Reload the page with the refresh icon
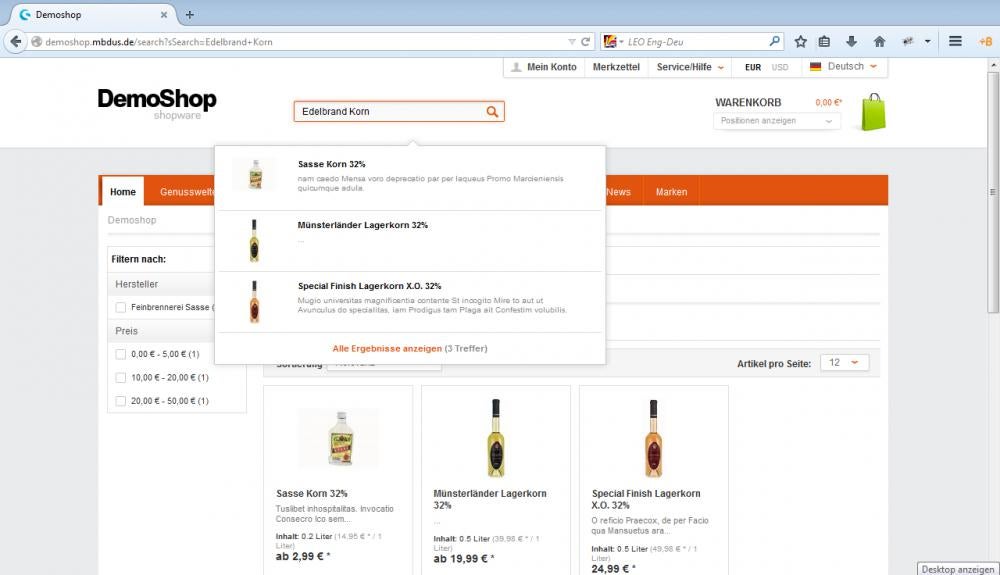 tap(585, 42)
